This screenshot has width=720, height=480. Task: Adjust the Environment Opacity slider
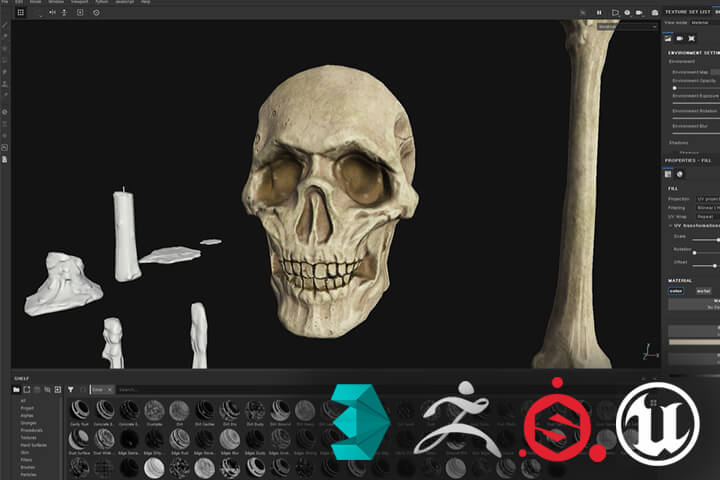click(696, 88)
